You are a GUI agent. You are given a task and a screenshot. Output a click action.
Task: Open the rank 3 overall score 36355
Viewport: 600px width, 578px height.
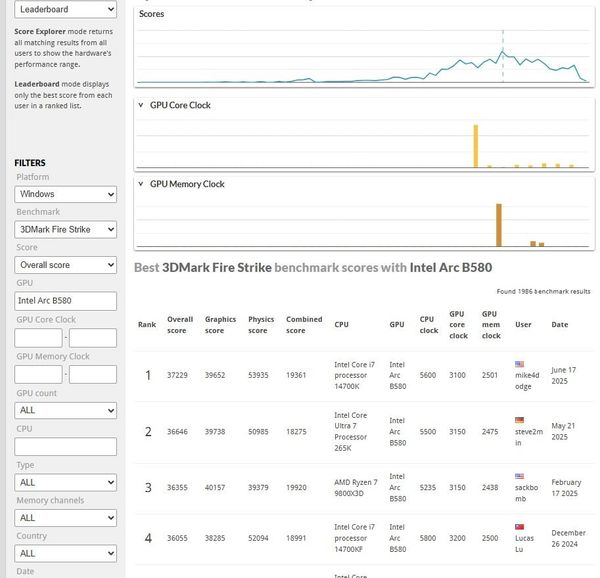[x=177, y=487]
